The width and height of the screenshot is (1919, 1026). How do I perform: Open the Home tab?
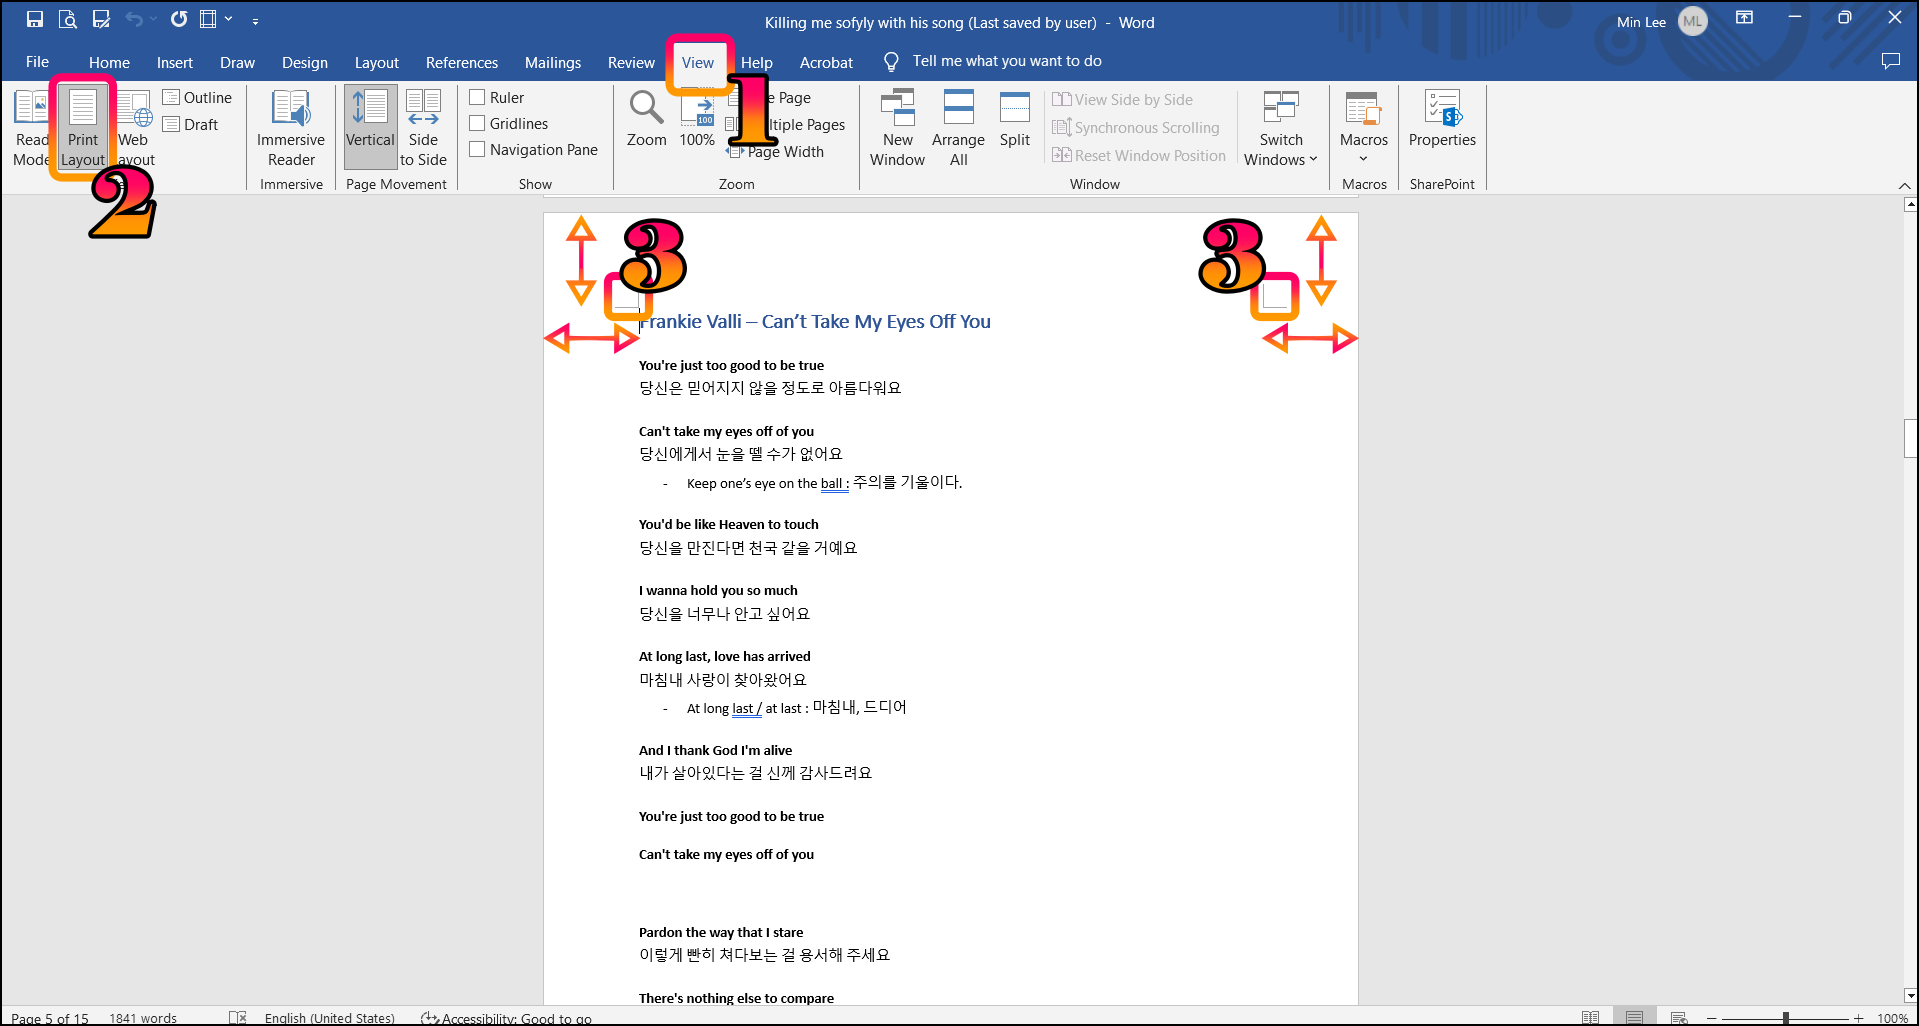point(109,62)
